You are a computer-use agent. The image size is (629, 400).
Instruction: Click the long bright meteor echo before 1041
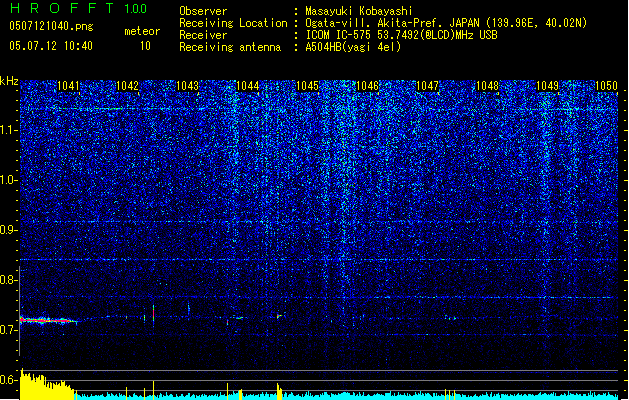tap(48, 320)
